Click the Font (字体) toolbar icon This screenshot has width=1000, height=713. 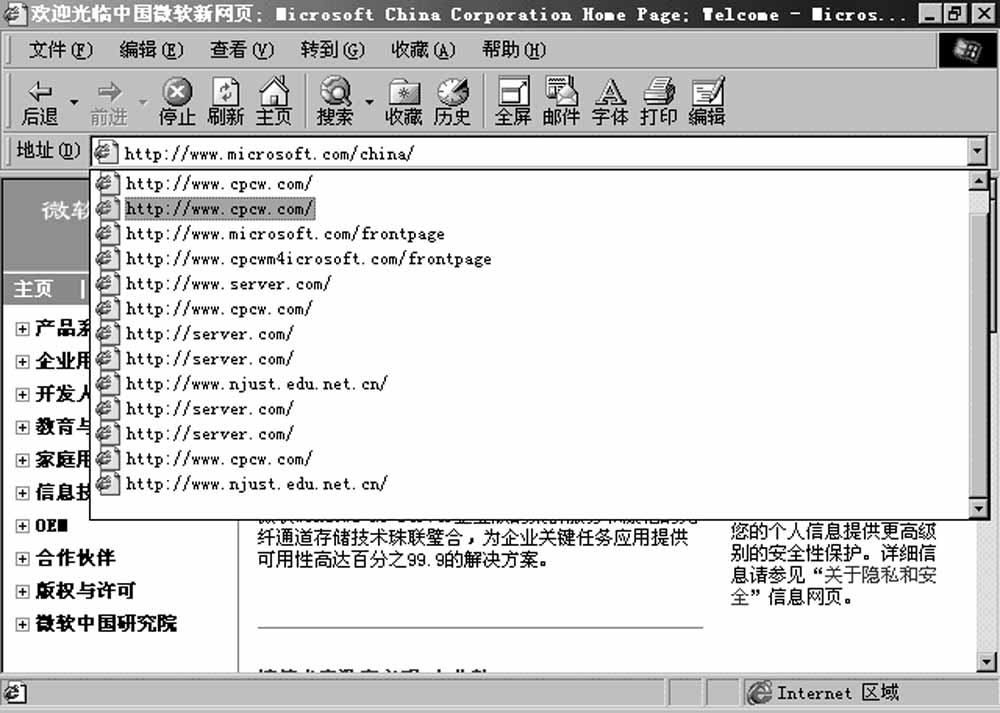pos(610,101)
